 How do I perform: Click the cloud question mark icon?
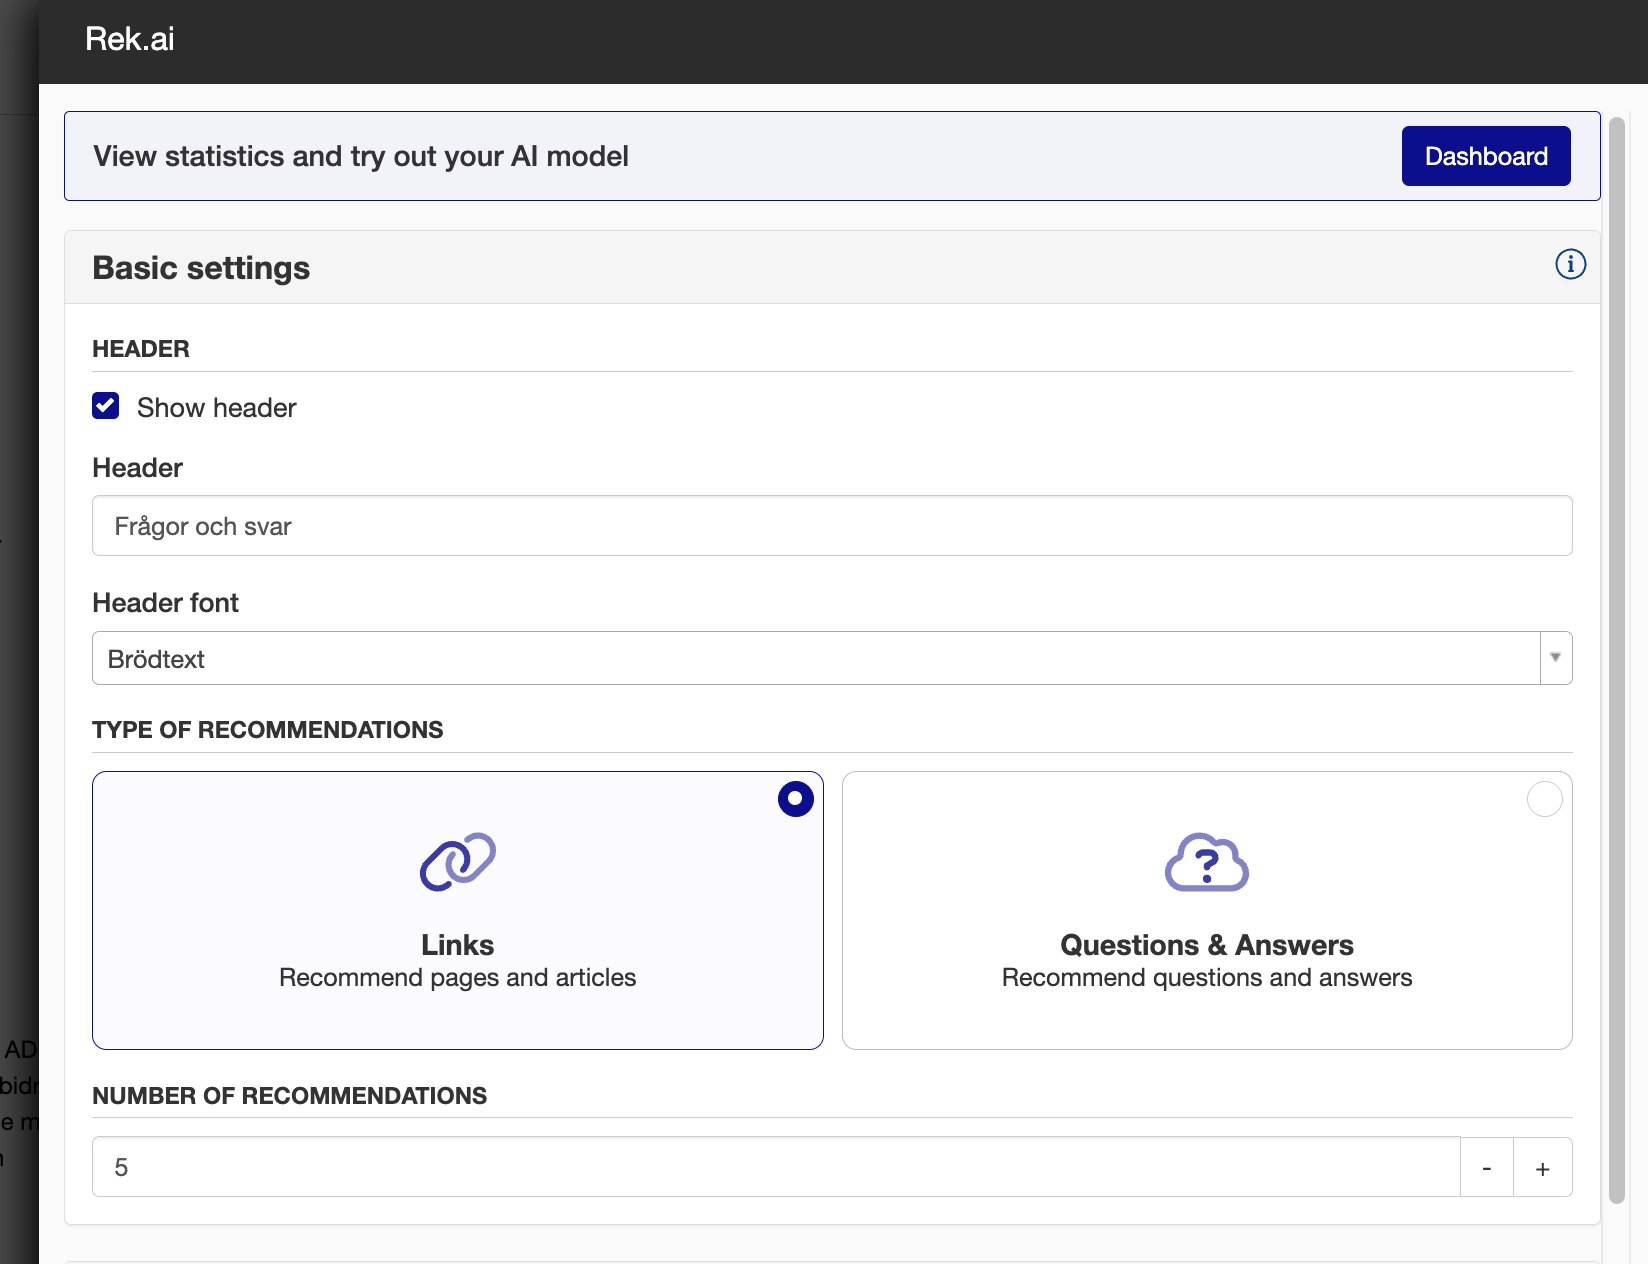tap(1207, 862)
